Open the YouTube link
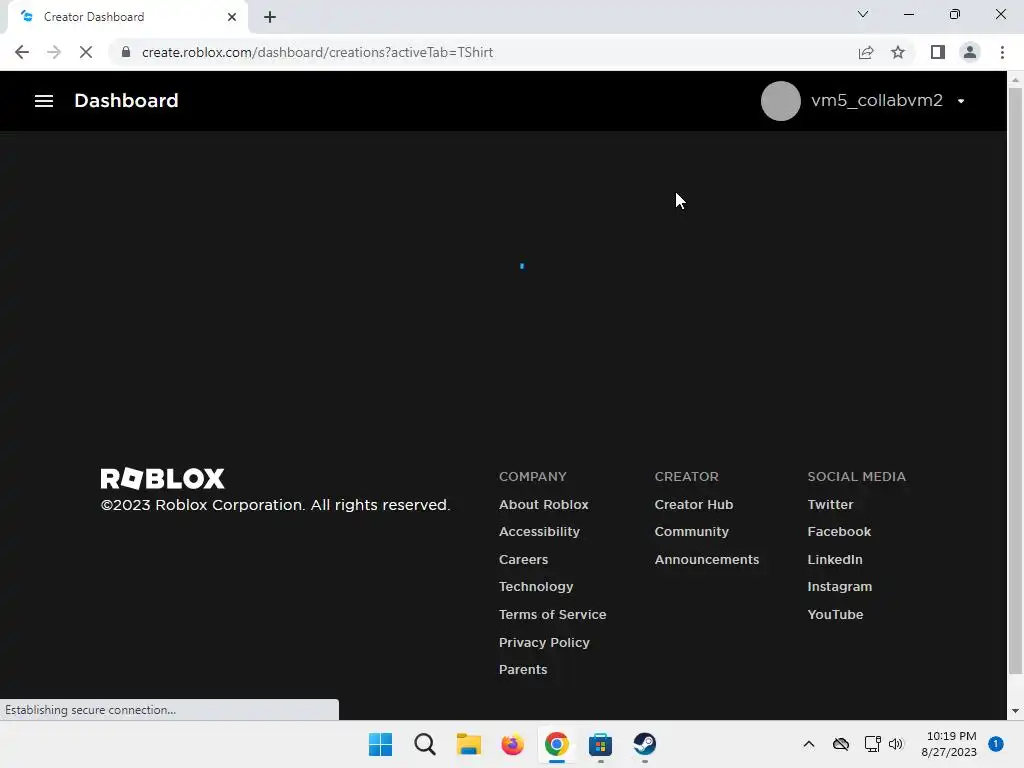 click(x=835, y=615)
